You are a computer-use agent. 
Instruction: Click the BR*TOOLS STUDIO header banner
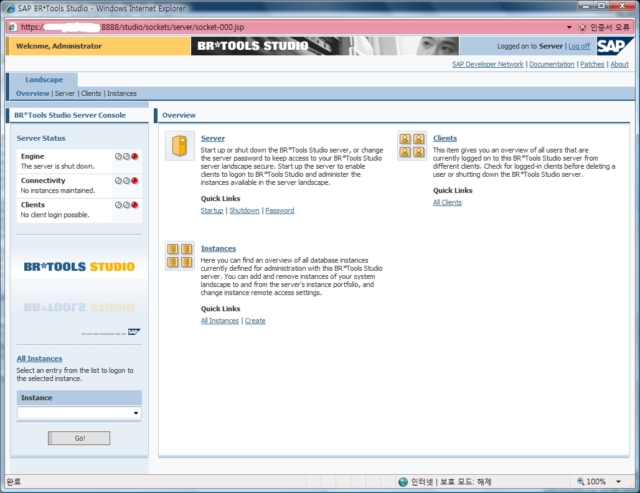point(325,46)
